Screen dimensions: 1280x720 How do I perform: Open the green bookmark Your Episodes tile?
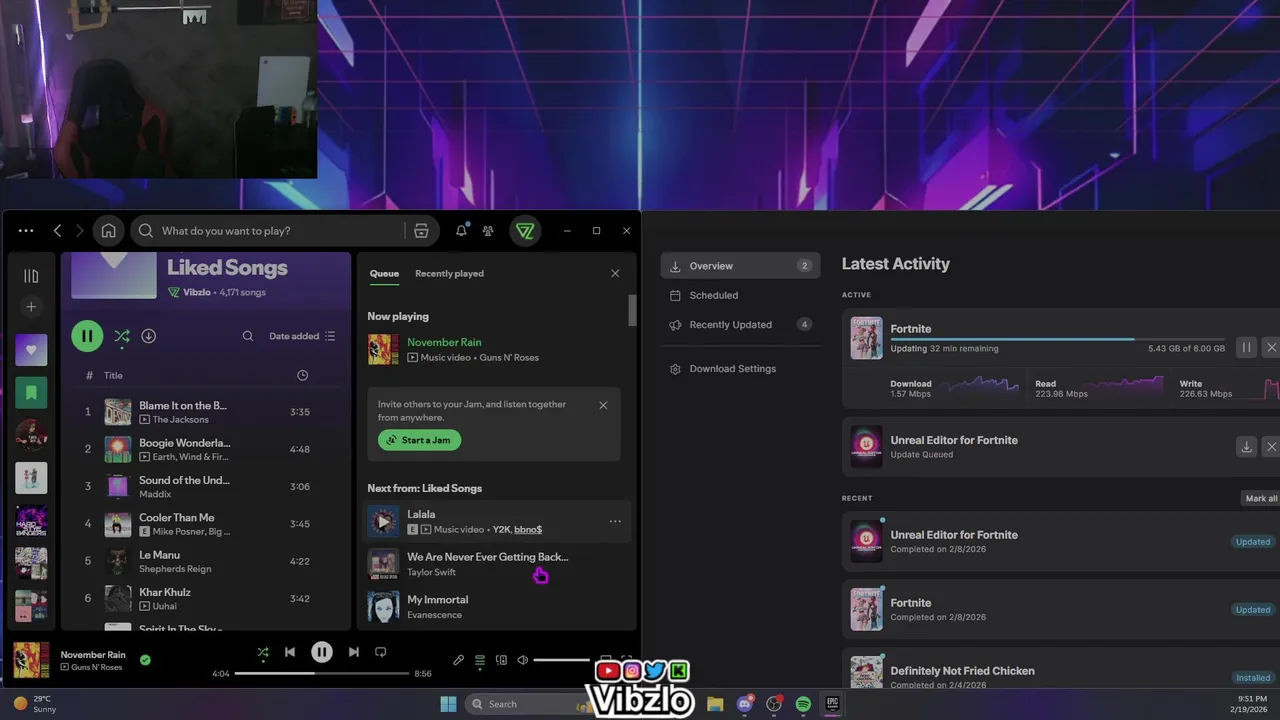tap(31, 393)
